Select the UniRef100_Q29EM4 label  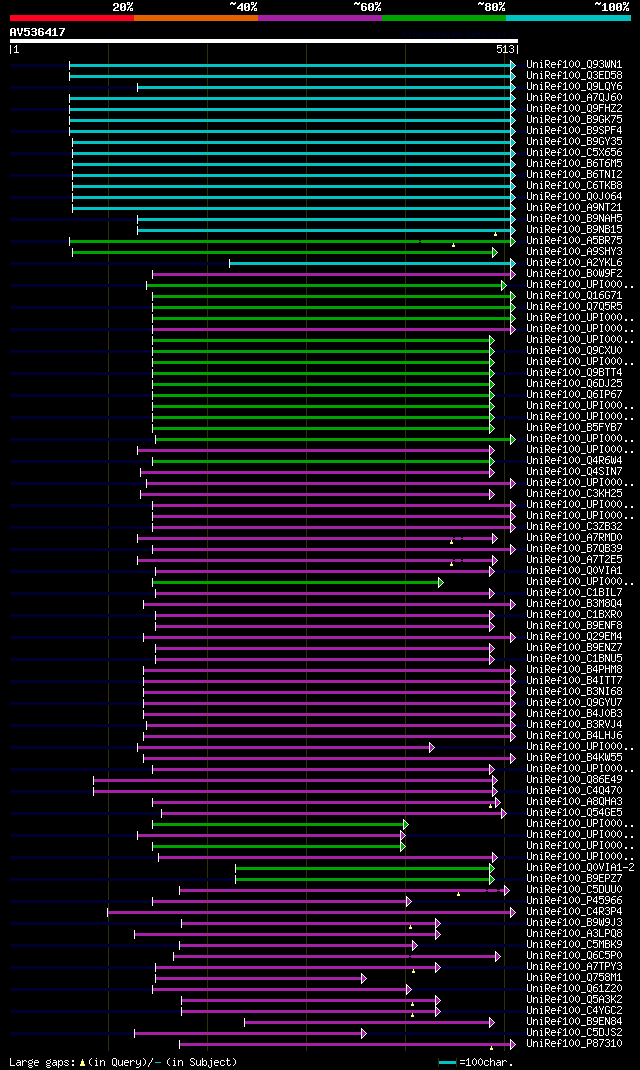click(574, 637)
